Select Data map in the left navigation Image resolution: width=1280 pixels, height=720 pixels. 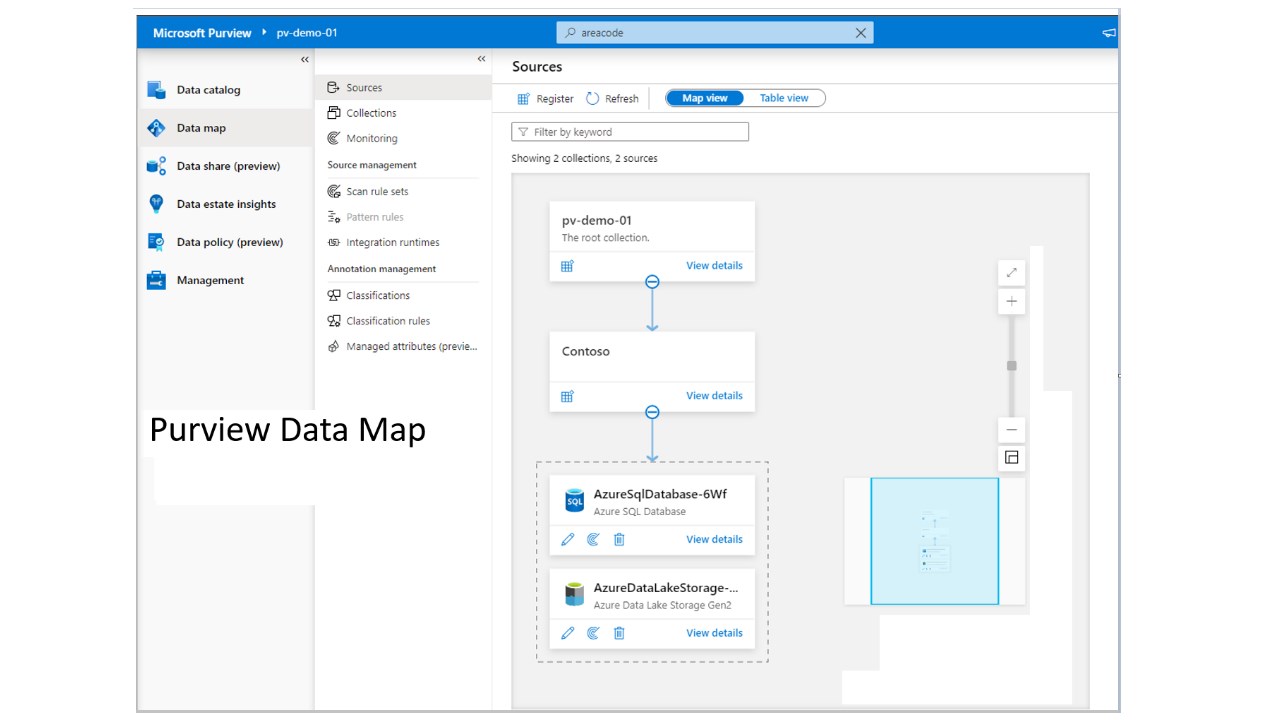pyautogui.click(x=201, y=128)
